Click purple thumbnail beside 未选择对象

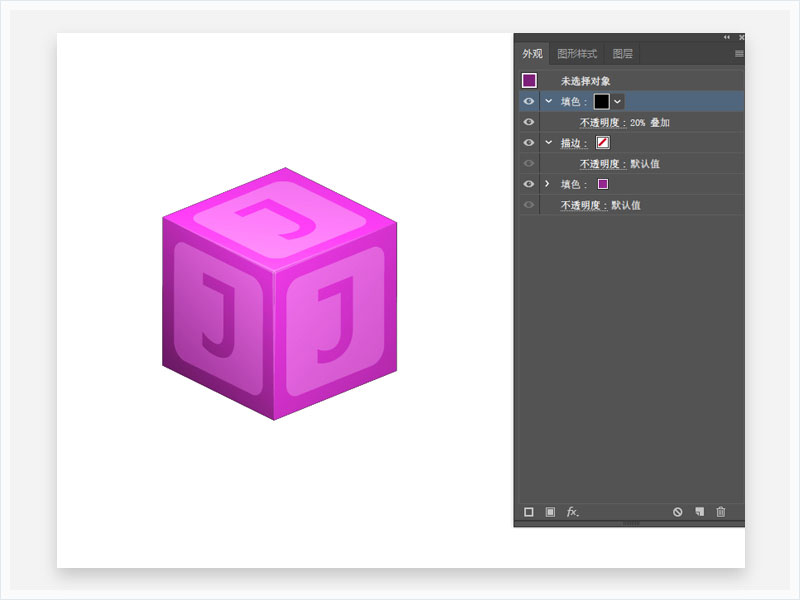[529, 80]
